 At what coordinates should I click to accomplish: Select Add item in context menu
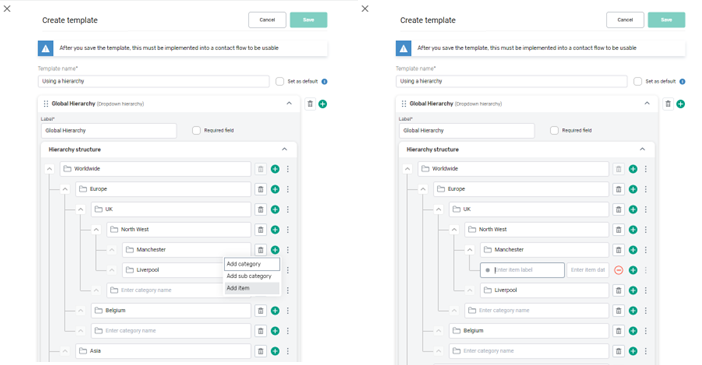[252, 288]
